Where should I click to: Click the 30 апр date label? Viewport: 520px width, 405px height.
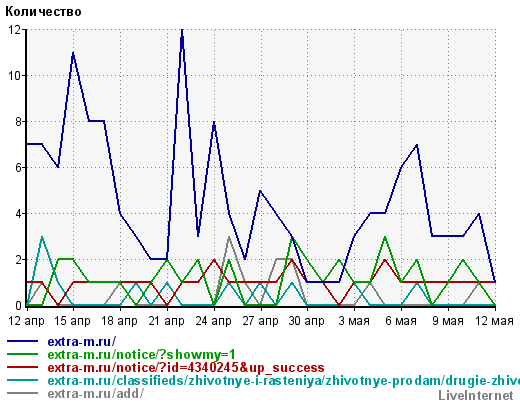[307, 321]
